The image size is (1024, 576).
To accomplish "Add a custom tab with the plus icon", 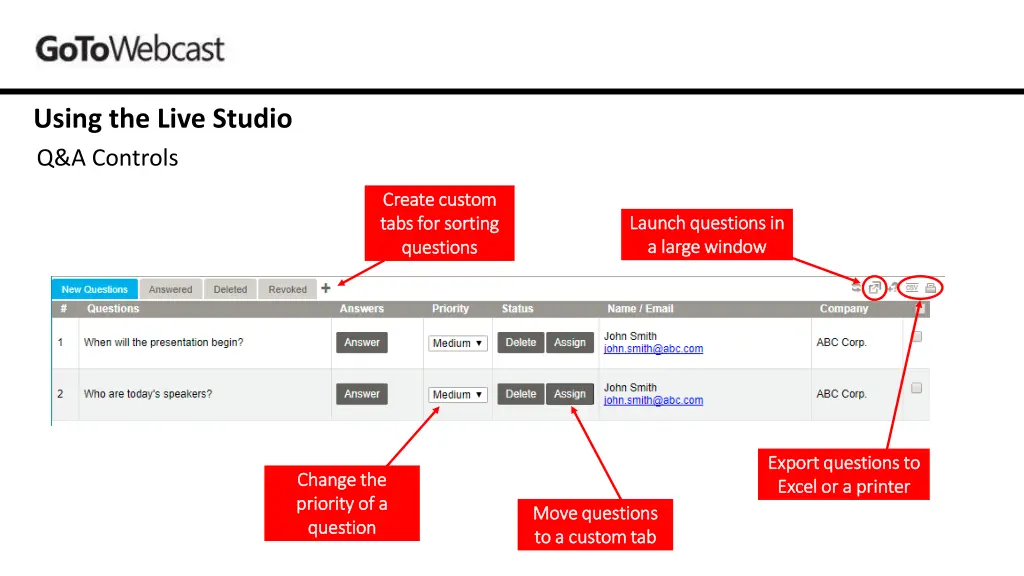I will [326, 288].
